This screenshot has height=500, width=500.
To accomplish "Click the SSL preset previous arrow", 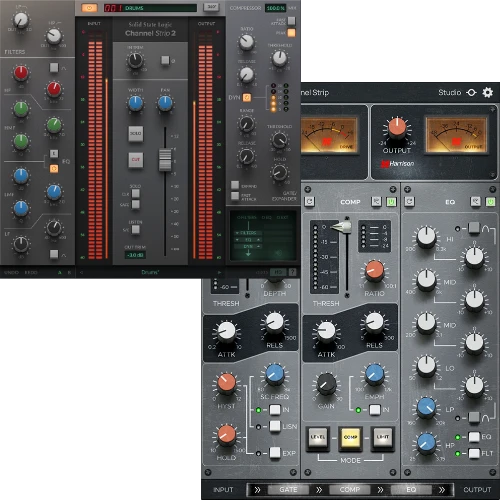I will click(x=82, y=272).
